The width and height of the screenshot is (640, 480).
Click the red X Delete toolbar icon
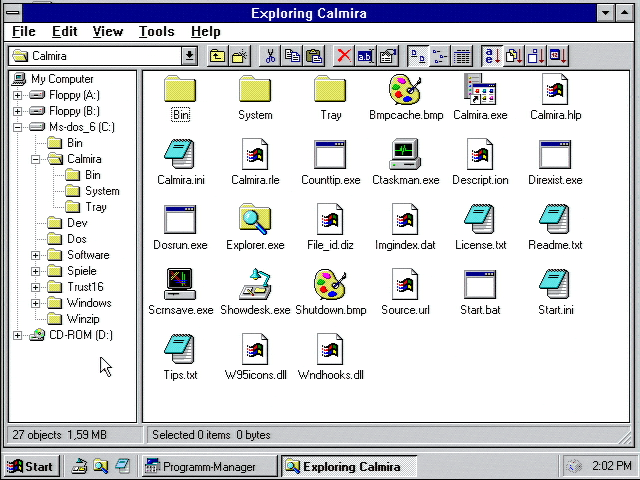coord(344,56)
